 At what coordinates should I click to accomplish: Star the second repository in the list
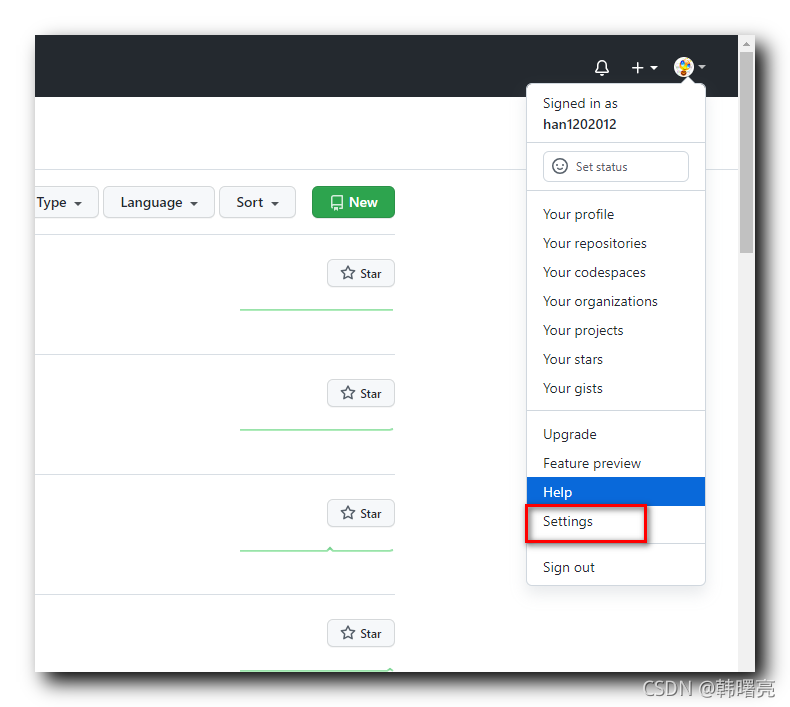coord(361,393)
